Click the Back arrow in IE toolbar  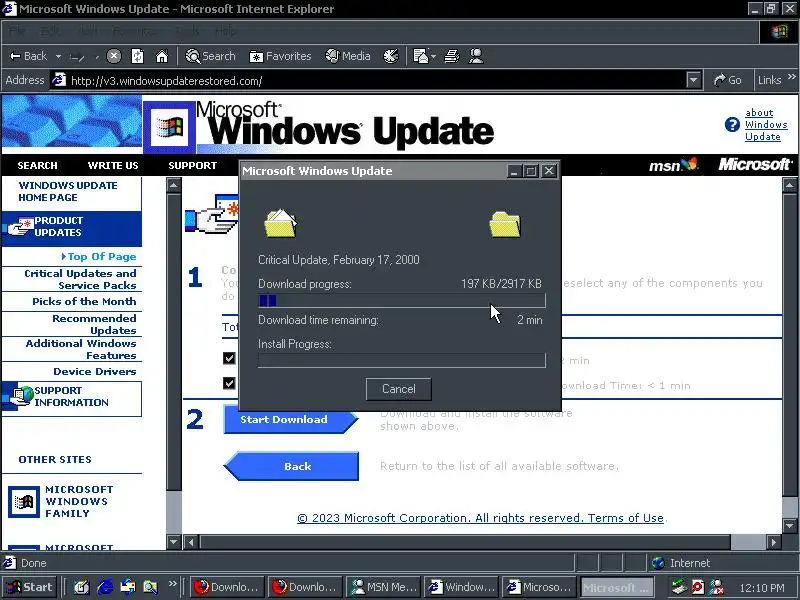[x=29, y=56]
